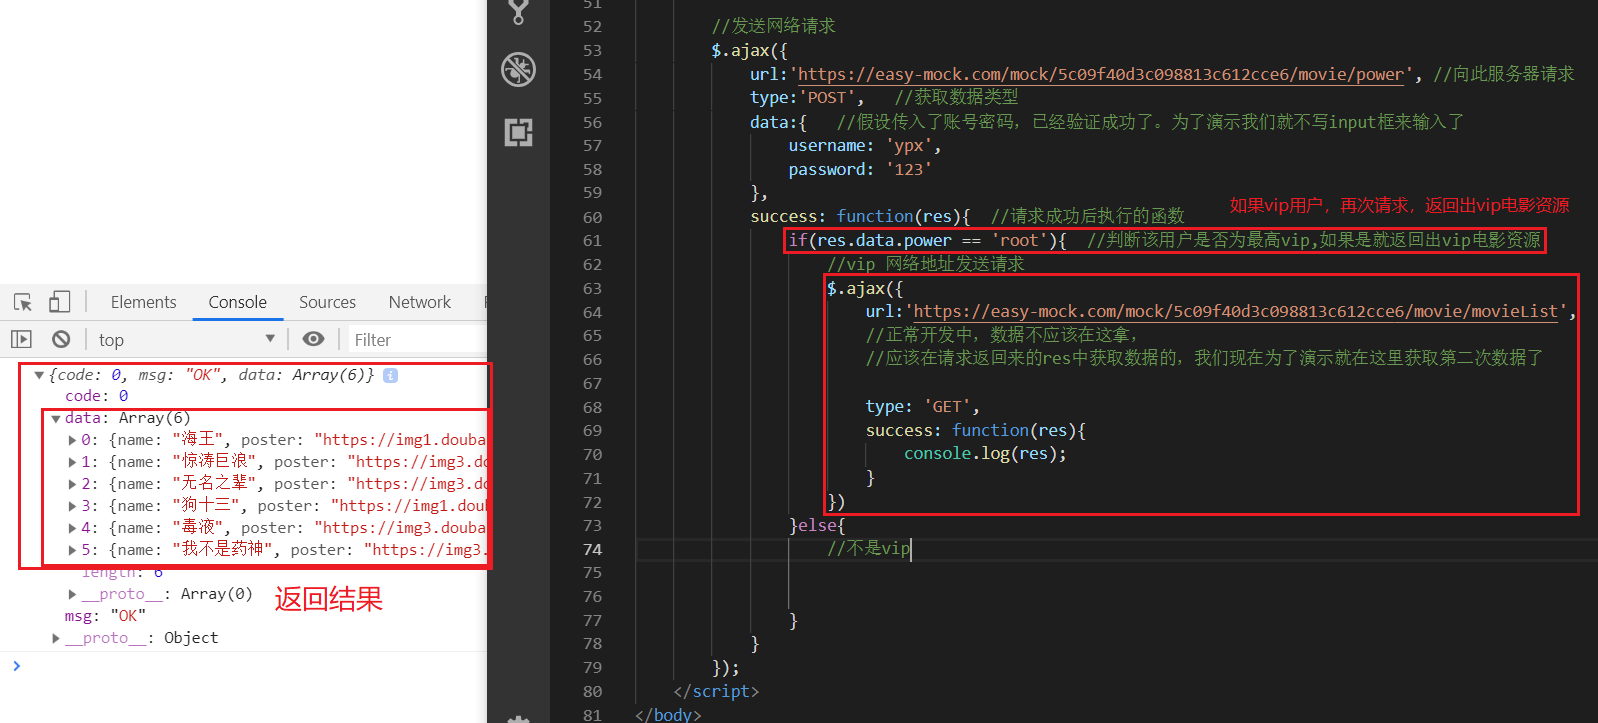Image resolution: width=1598 pixels, height=723 pixels.
Task: Expand array item 4 毒液
Action: coord(72,528)
